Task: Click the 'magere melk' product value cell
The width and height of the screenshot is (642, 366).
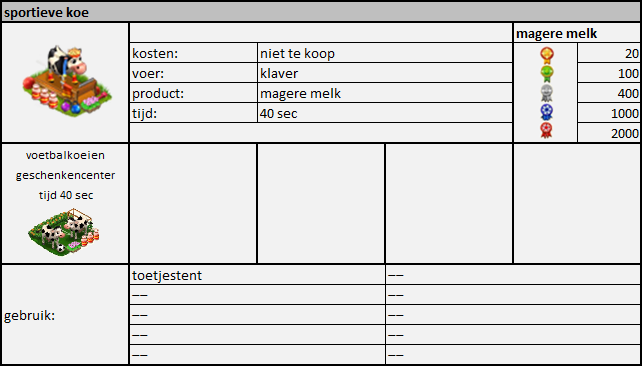Action: coord(385,93)
